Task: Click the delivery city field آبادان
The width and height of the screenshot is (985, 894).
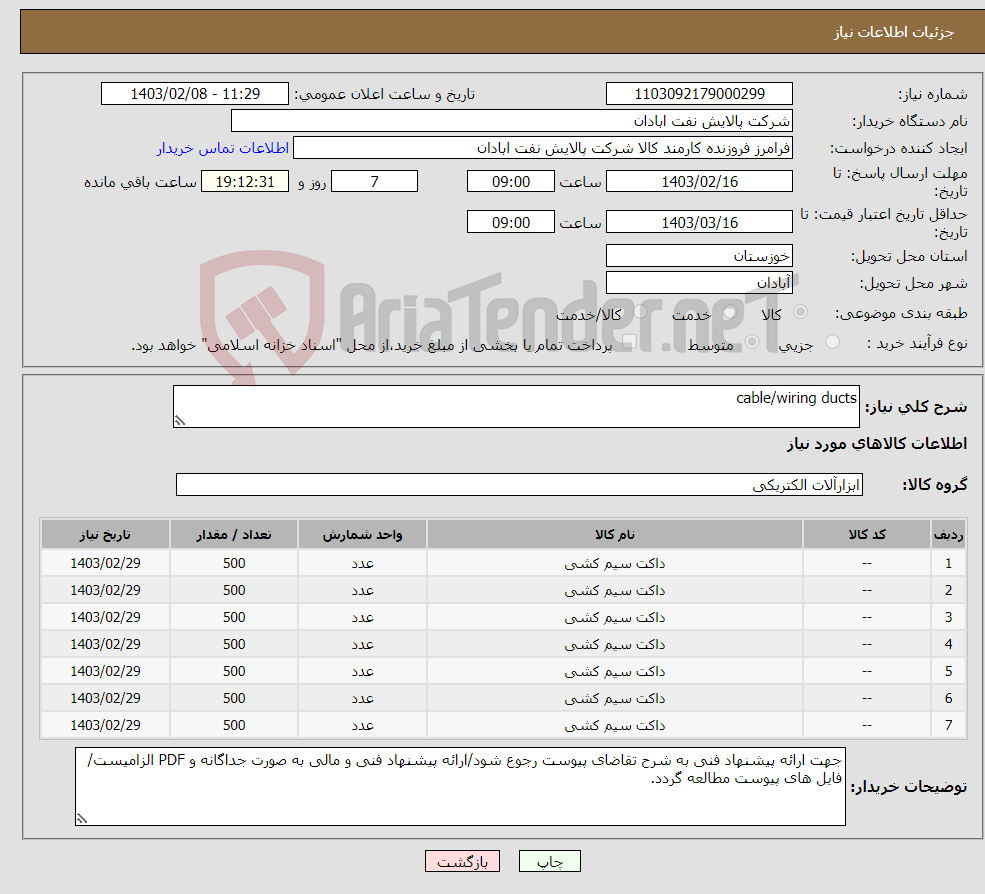Action: (x=699, y=283)
